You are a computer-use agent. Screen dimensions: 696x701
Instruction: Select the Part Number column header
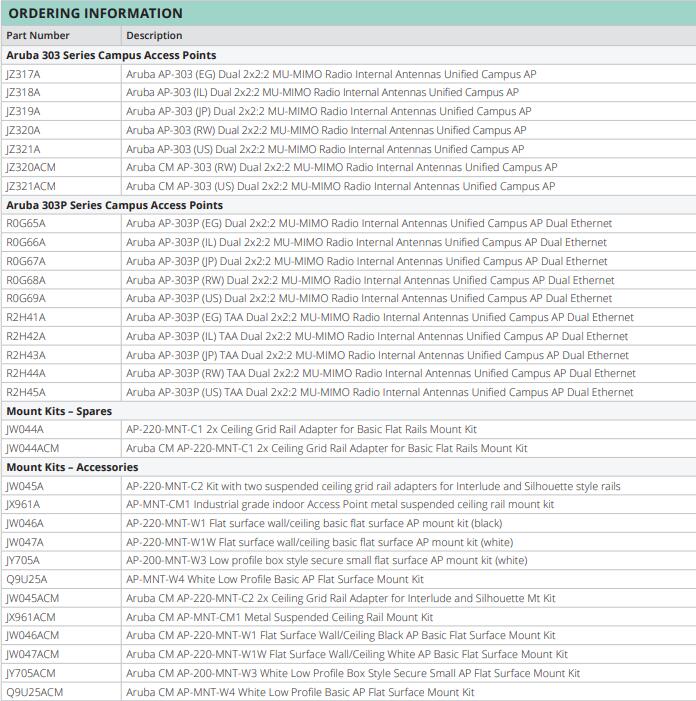point(38,35)
